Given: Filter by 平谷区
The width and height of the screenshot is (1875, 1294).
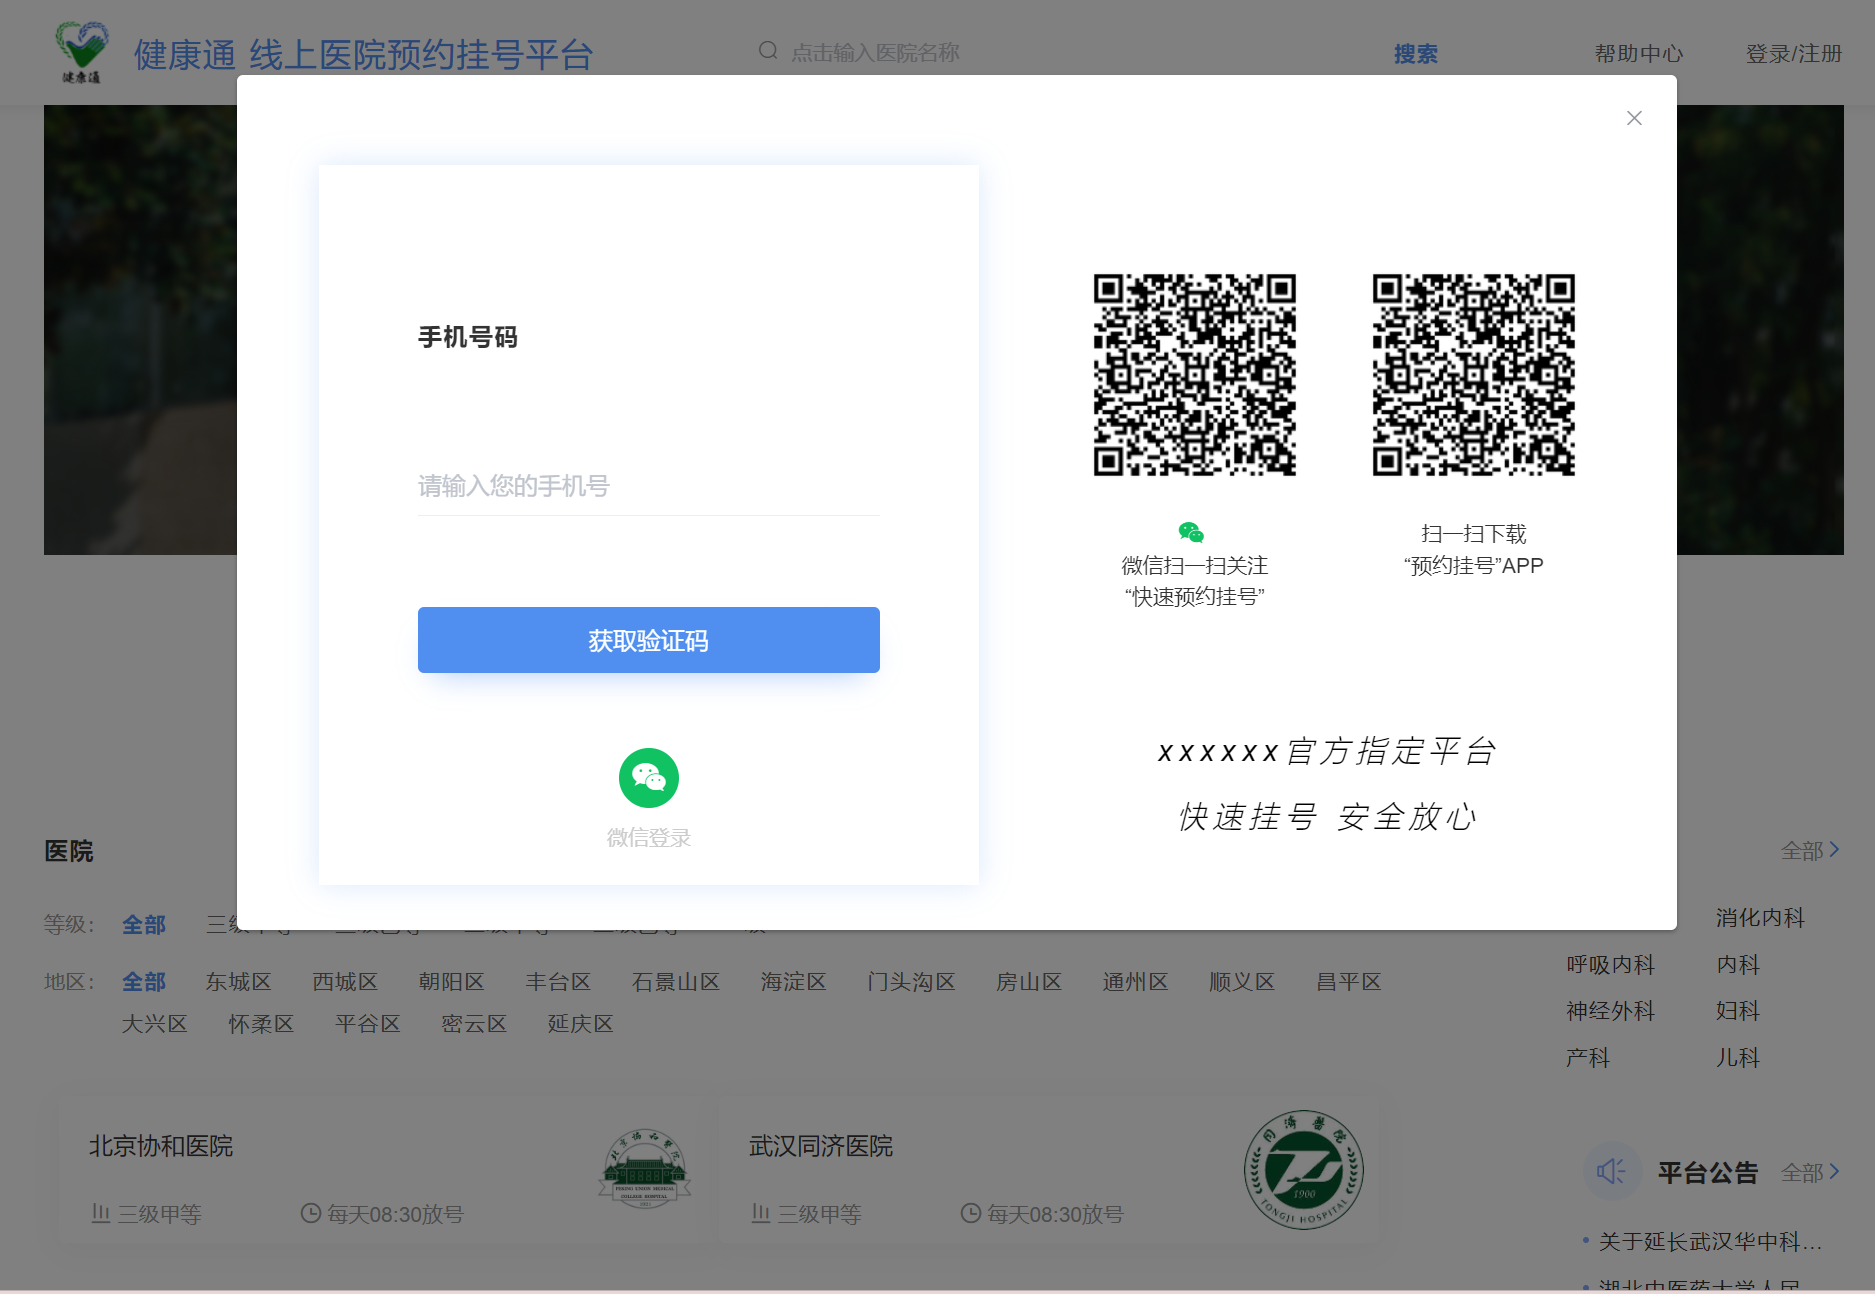Looking at the screenshot, I should point(367,1024).
